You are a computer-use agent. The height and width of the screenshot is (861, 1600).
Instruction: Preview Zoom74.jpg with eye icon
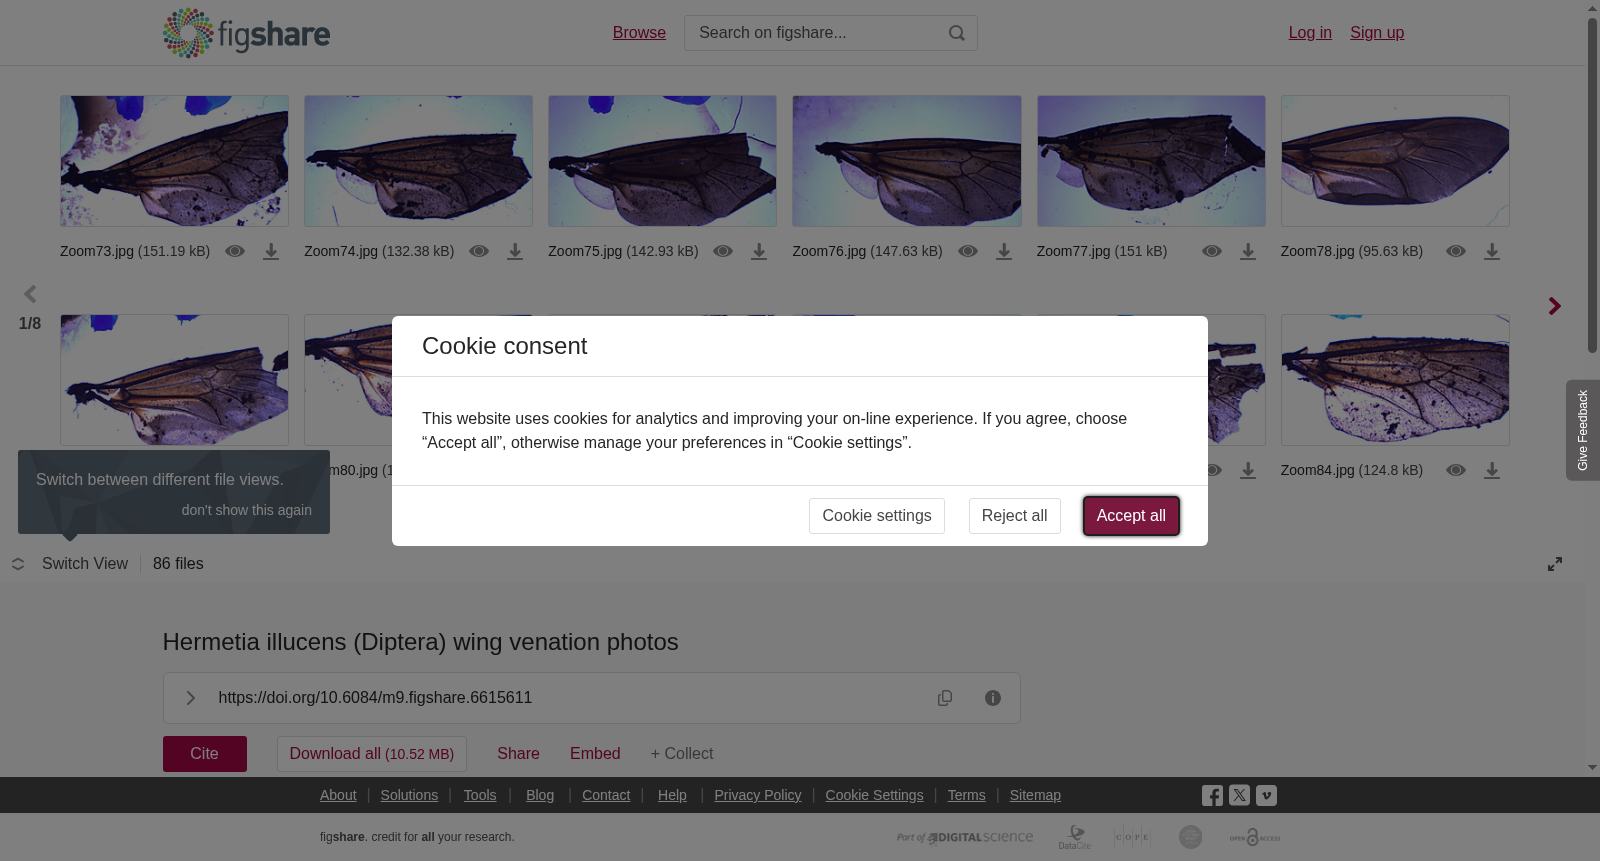pos(479,251)
